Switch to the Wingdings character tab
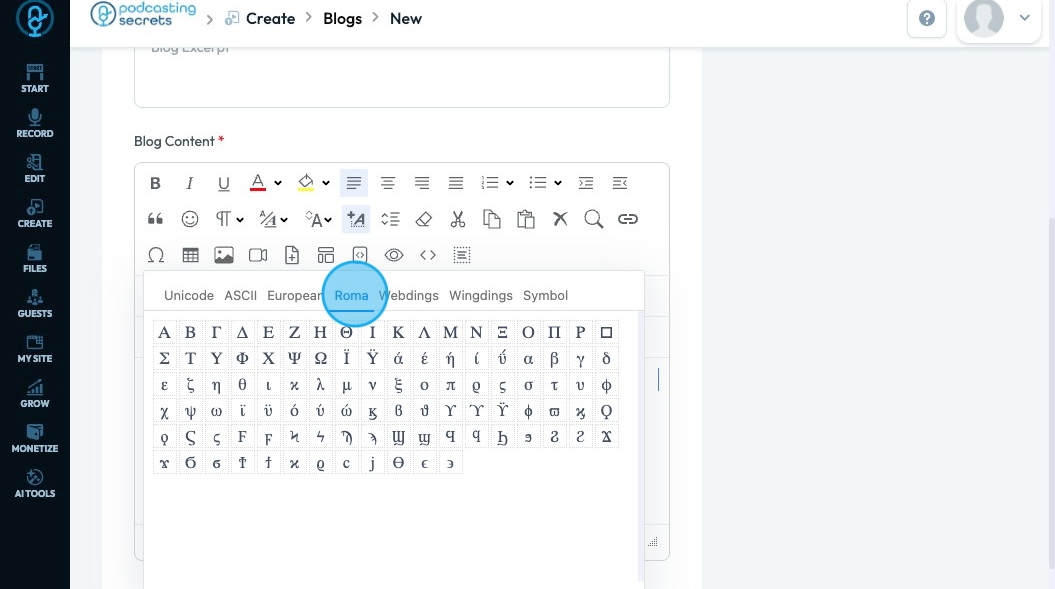This screenshot has width=1055, height=589. pyautogui.click(x=481, y=296)
